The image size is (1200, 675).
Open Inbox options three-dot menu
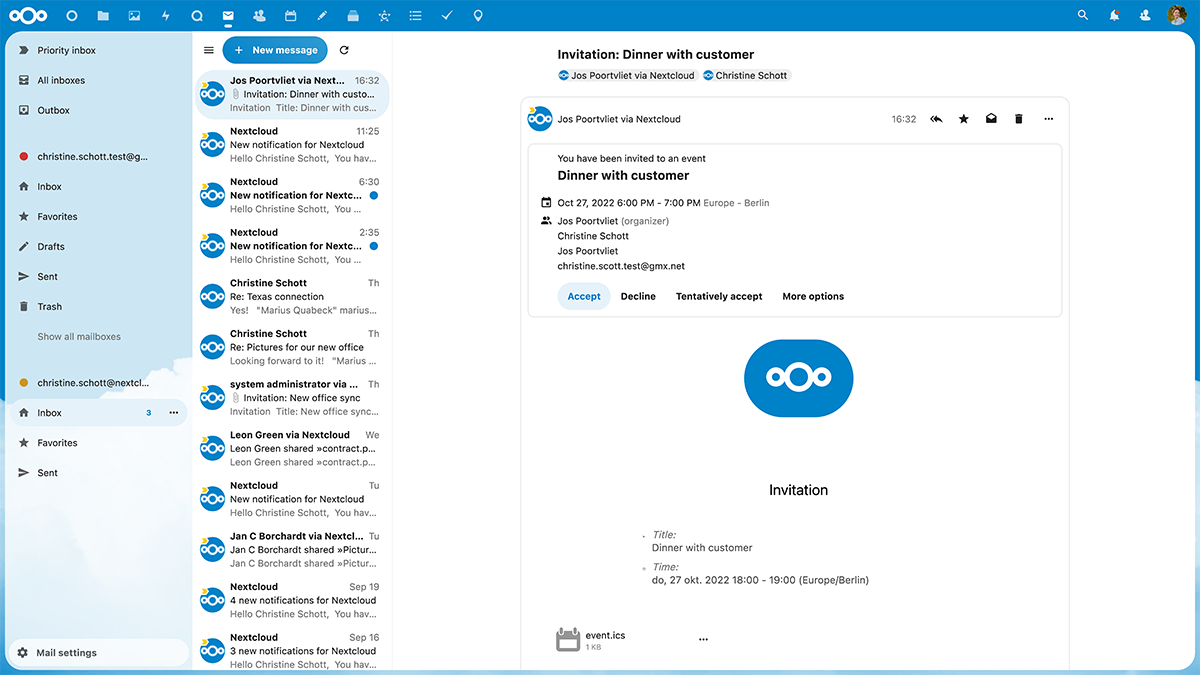(174, 413)
